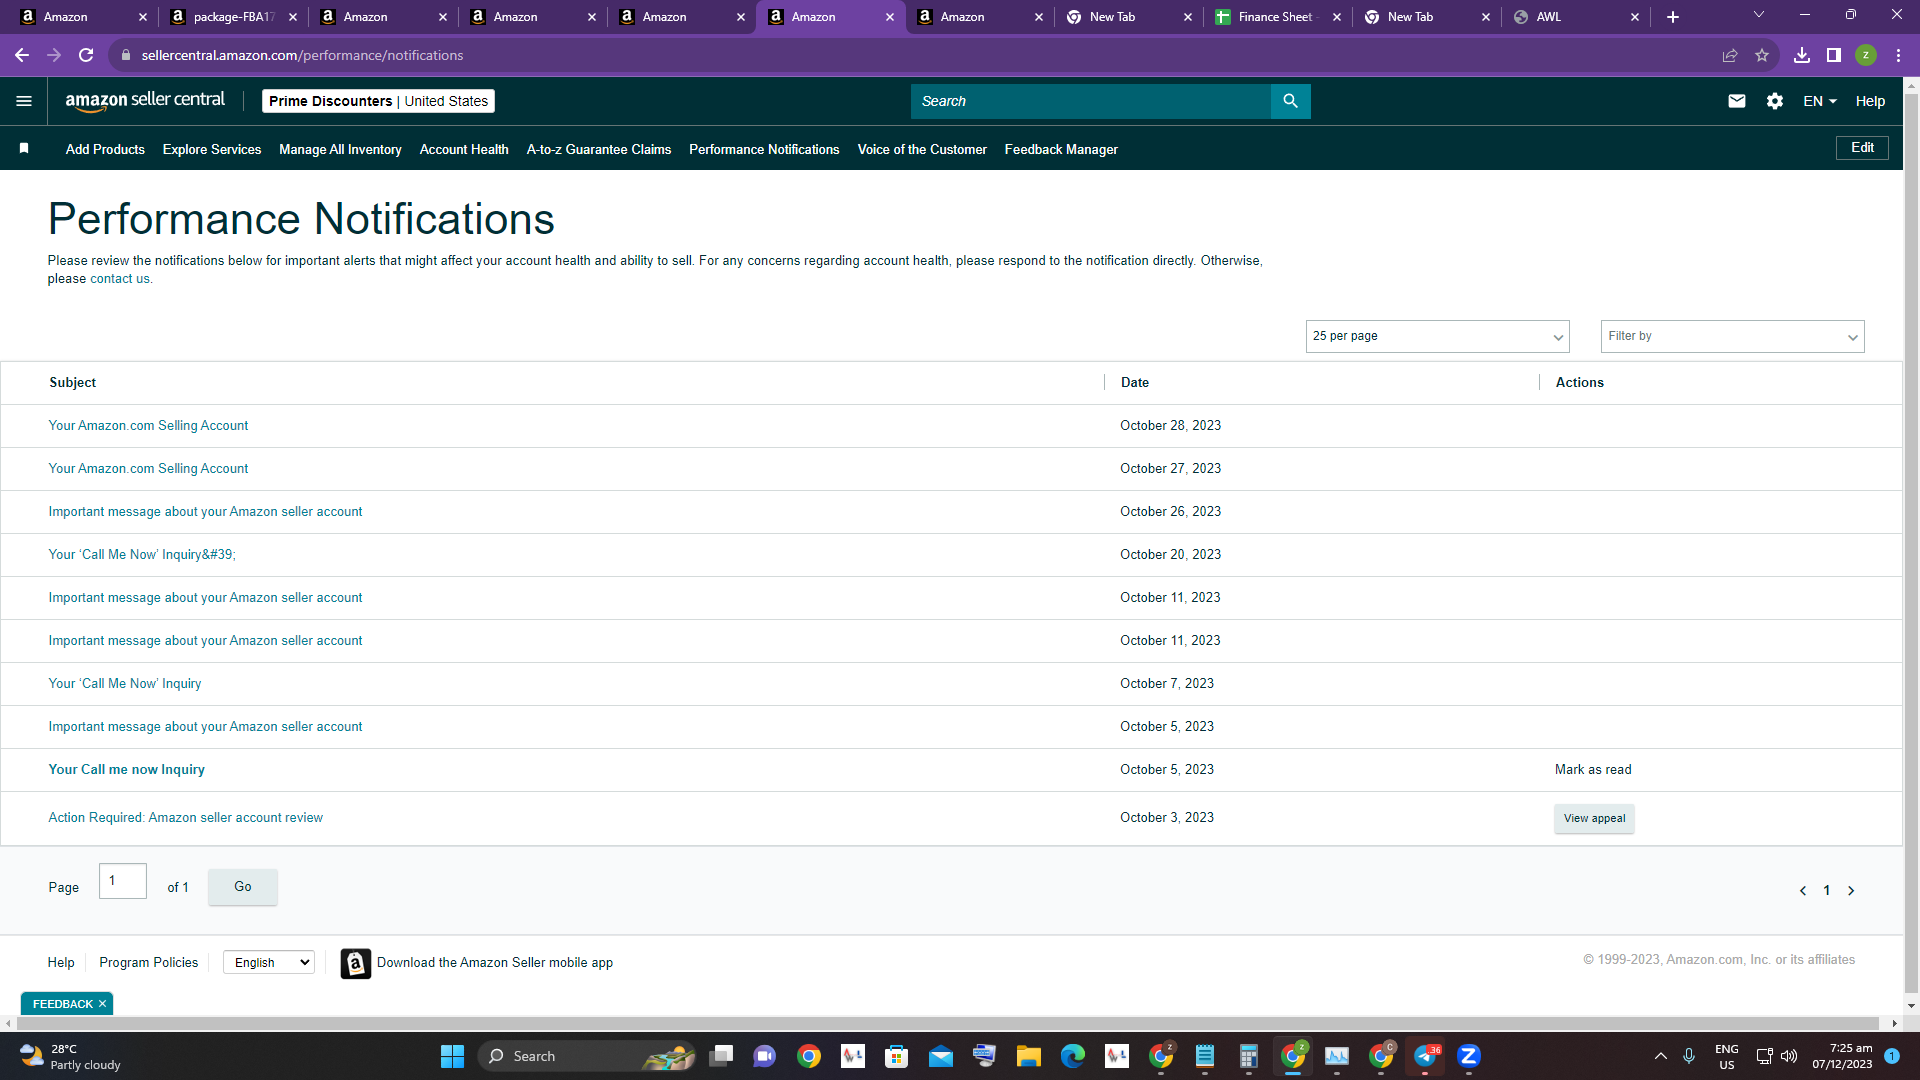Viewport: 1920px width, 1080px height.
Task: Open A-to-z Guarantee Claims
Action: [599, 149]
